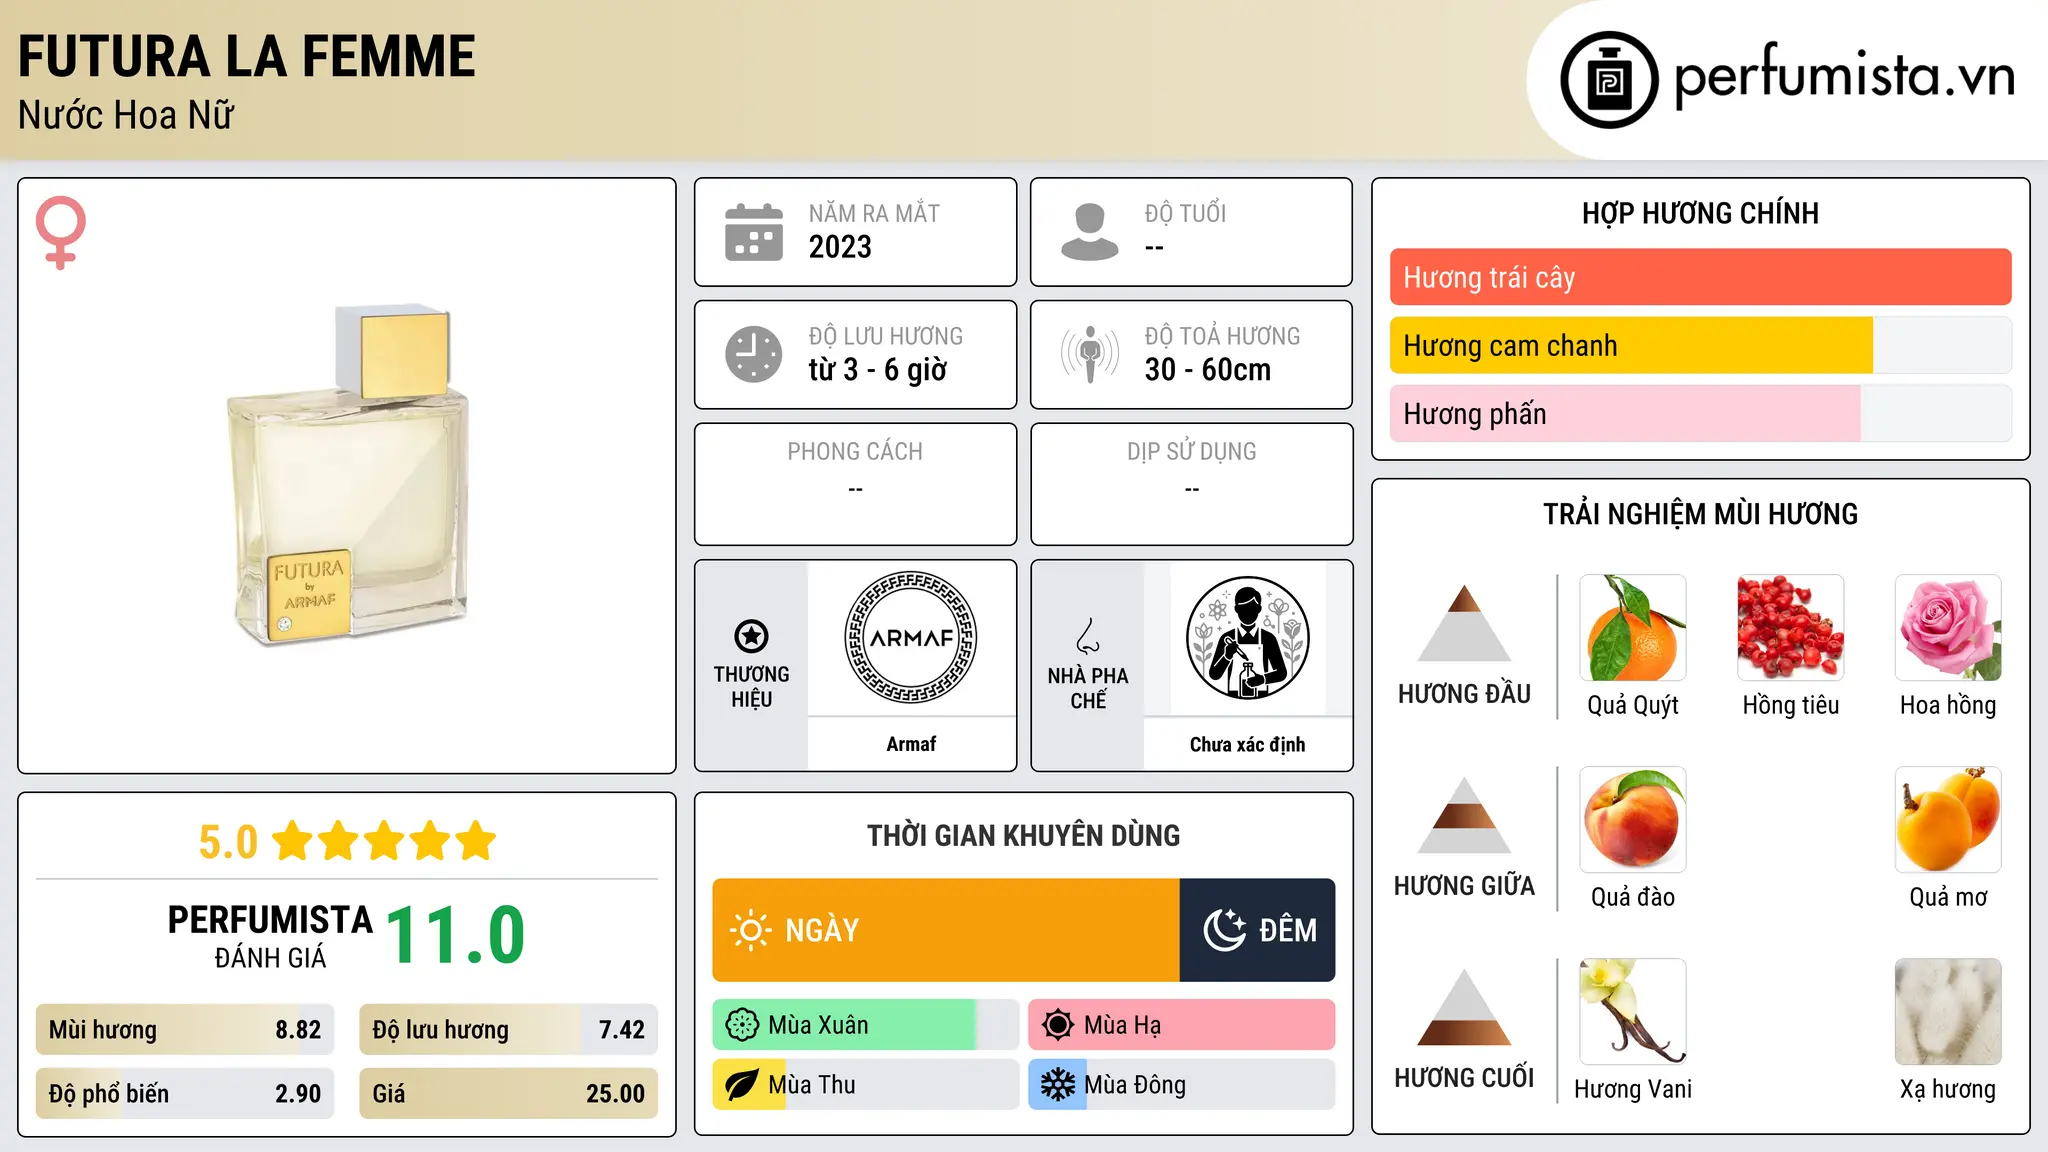Click the Ngày daytime usage bar

point(946,930)
